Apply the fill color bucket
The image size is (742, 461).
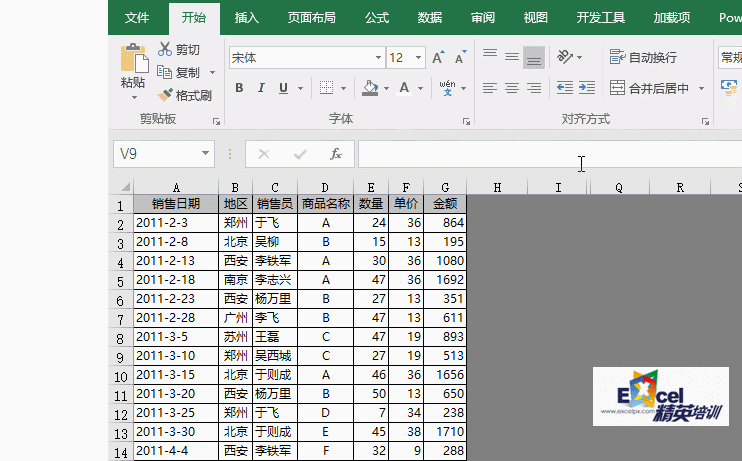point(370,88)
